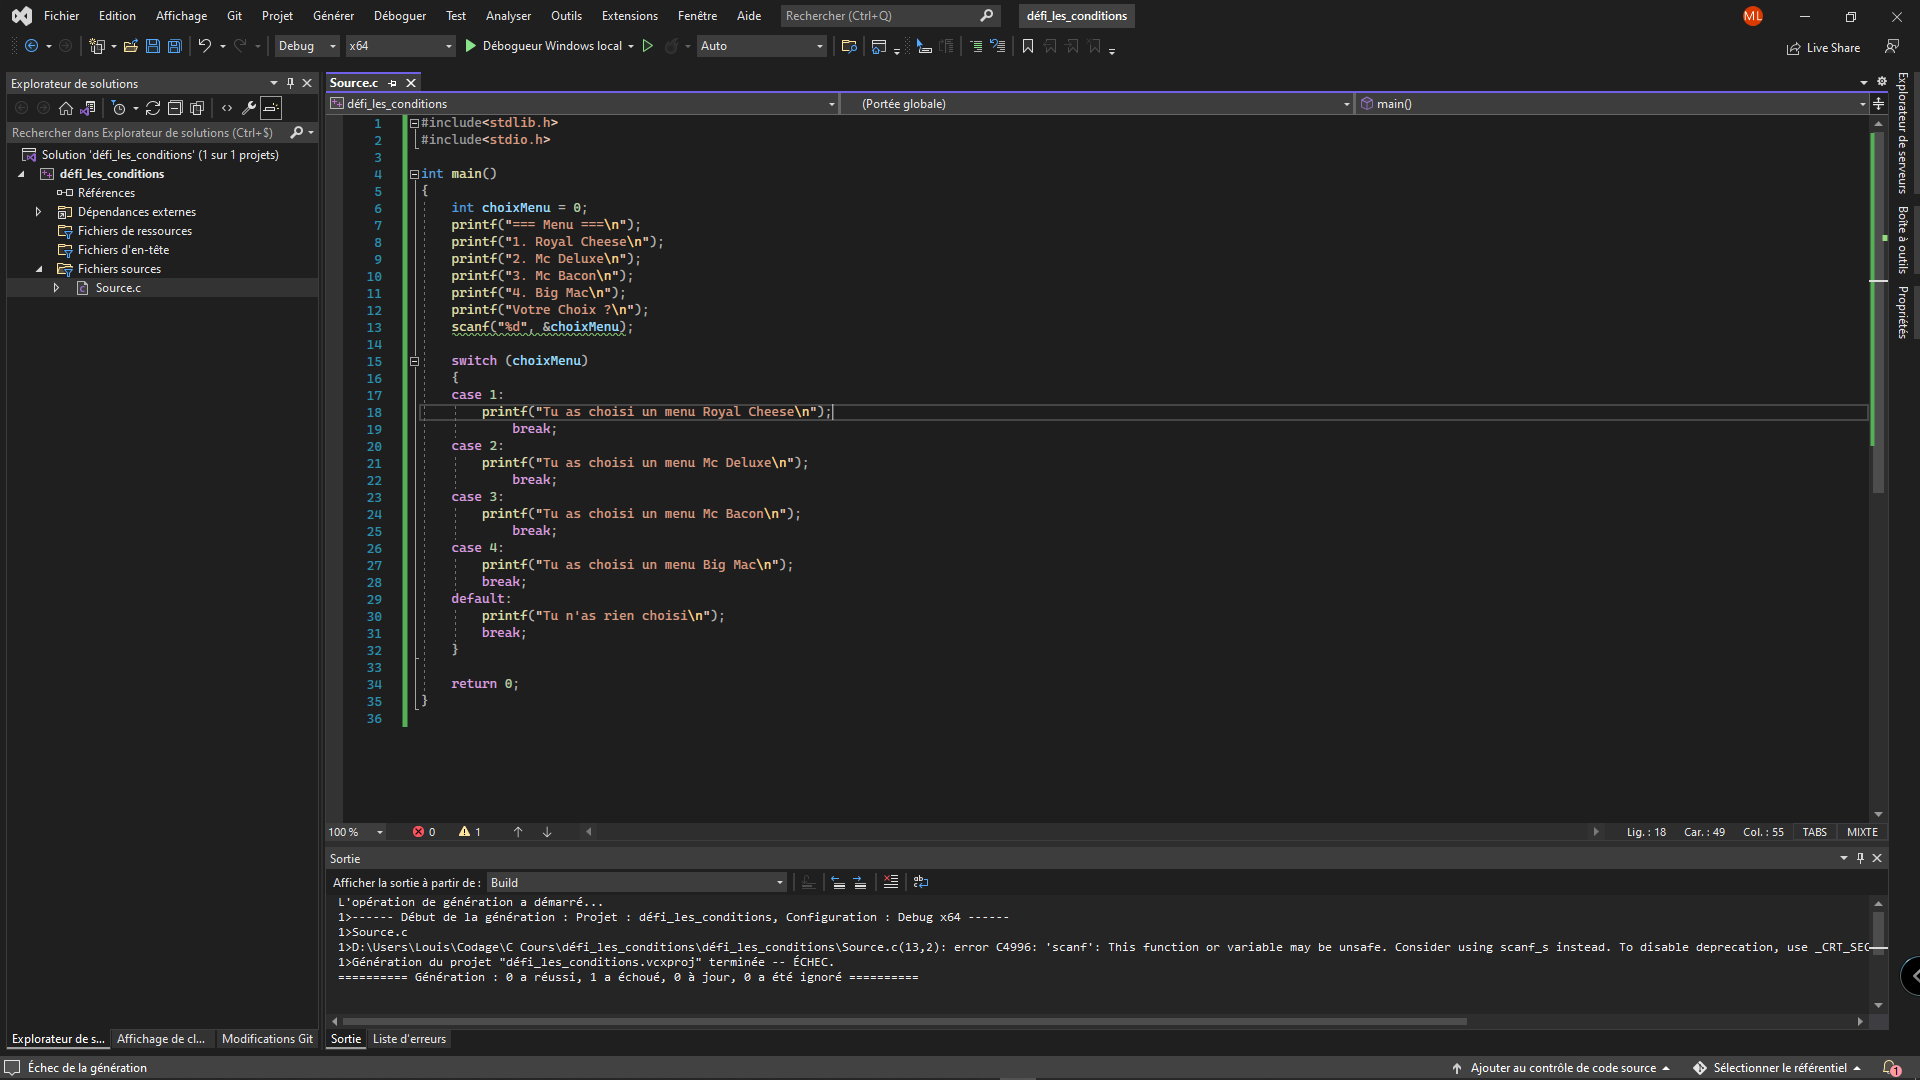The height and width of the screenshot is (1080, 1920).
Task: Click the Find in Files folder icon
Action: pos(849,46)
